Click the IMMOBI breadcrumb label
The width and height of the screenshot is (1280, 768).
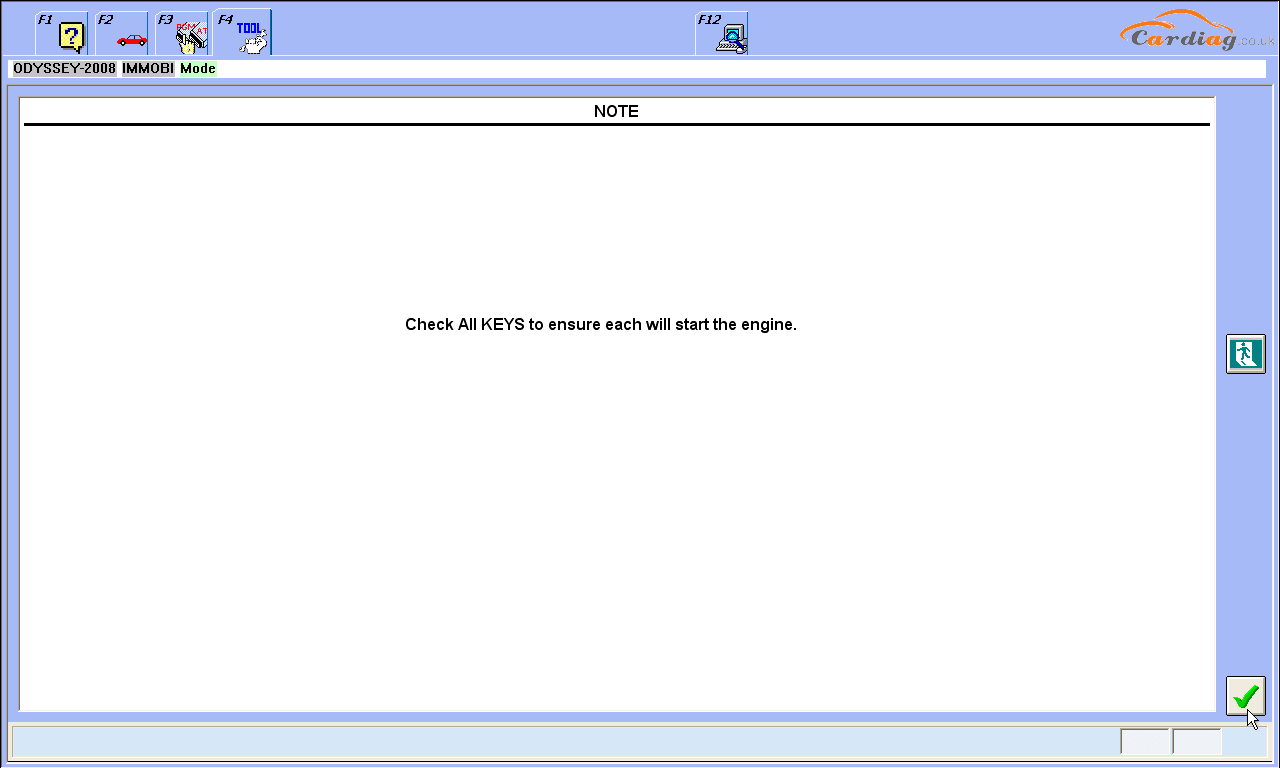[147, 68]
